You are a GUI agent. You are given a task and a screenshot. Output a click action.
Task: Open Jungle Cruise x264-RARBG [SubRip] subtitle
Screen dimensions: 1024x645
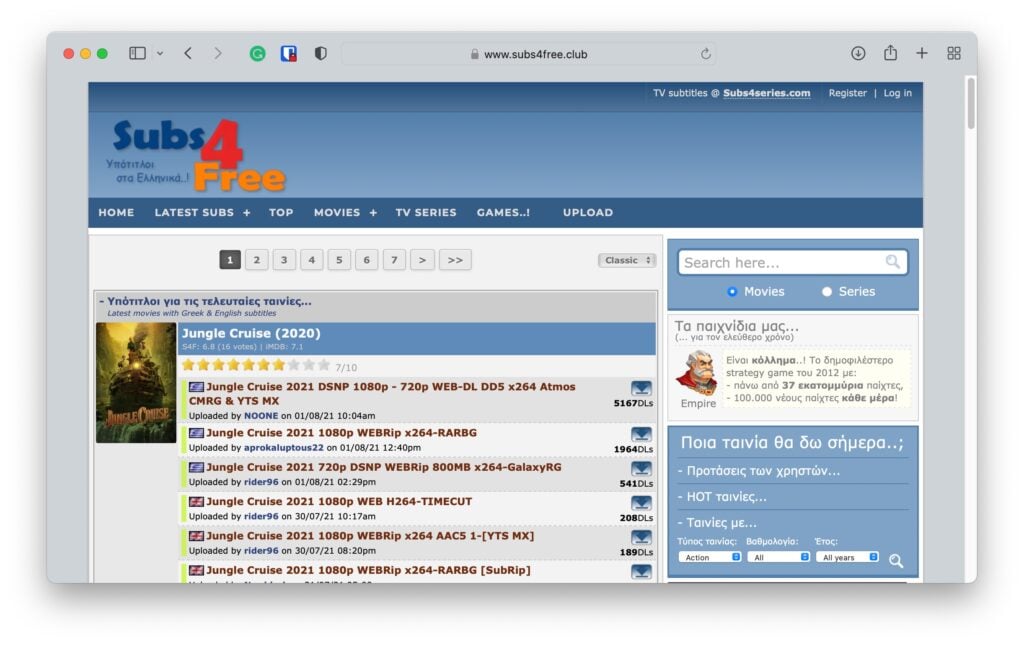[368, 571]
